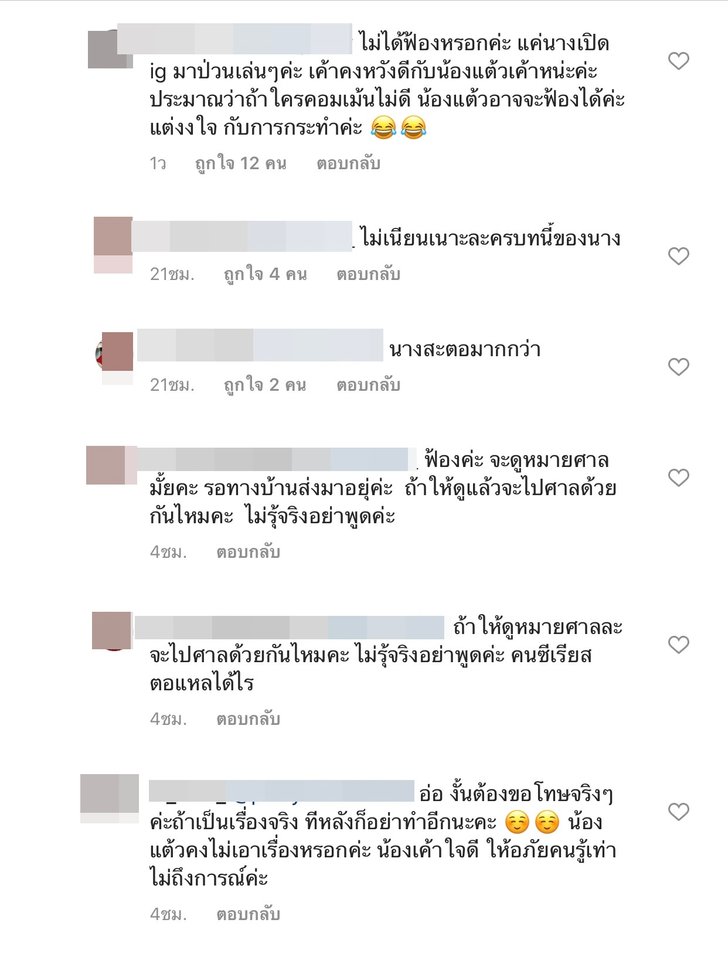Reply to the bottom comment
728x958 pixels.
click(248, 915)
